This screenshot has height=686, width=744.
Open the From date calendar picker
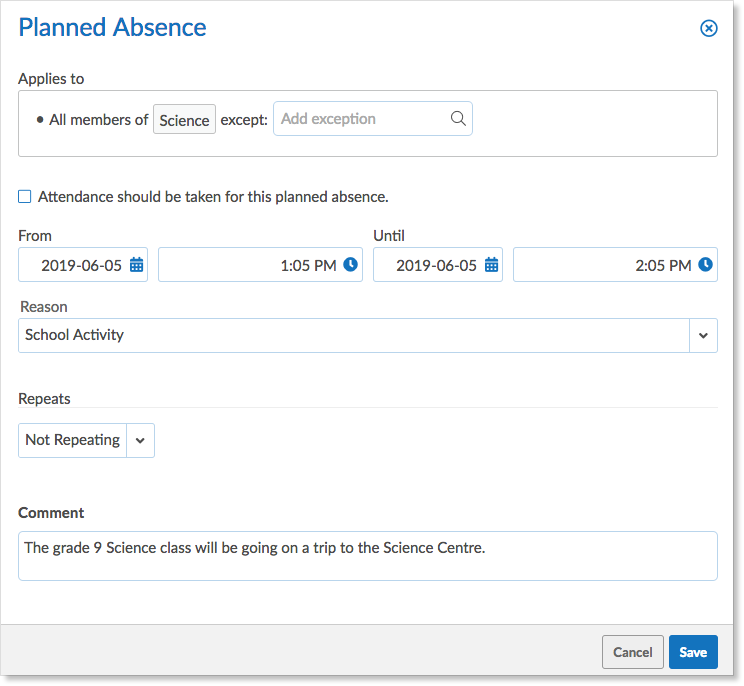coord(136,265)
